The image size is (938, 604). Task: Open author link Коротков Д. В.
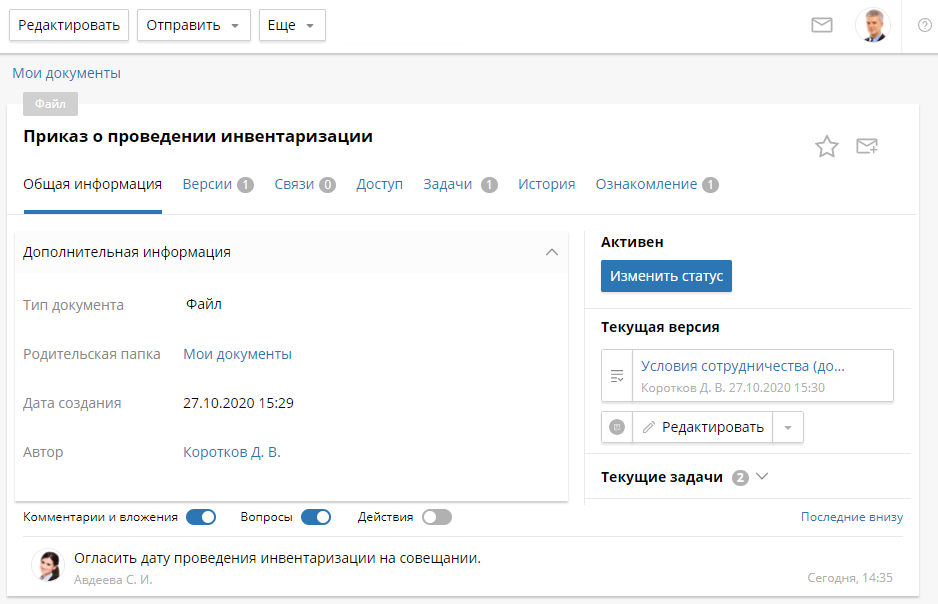coord(232,452)
